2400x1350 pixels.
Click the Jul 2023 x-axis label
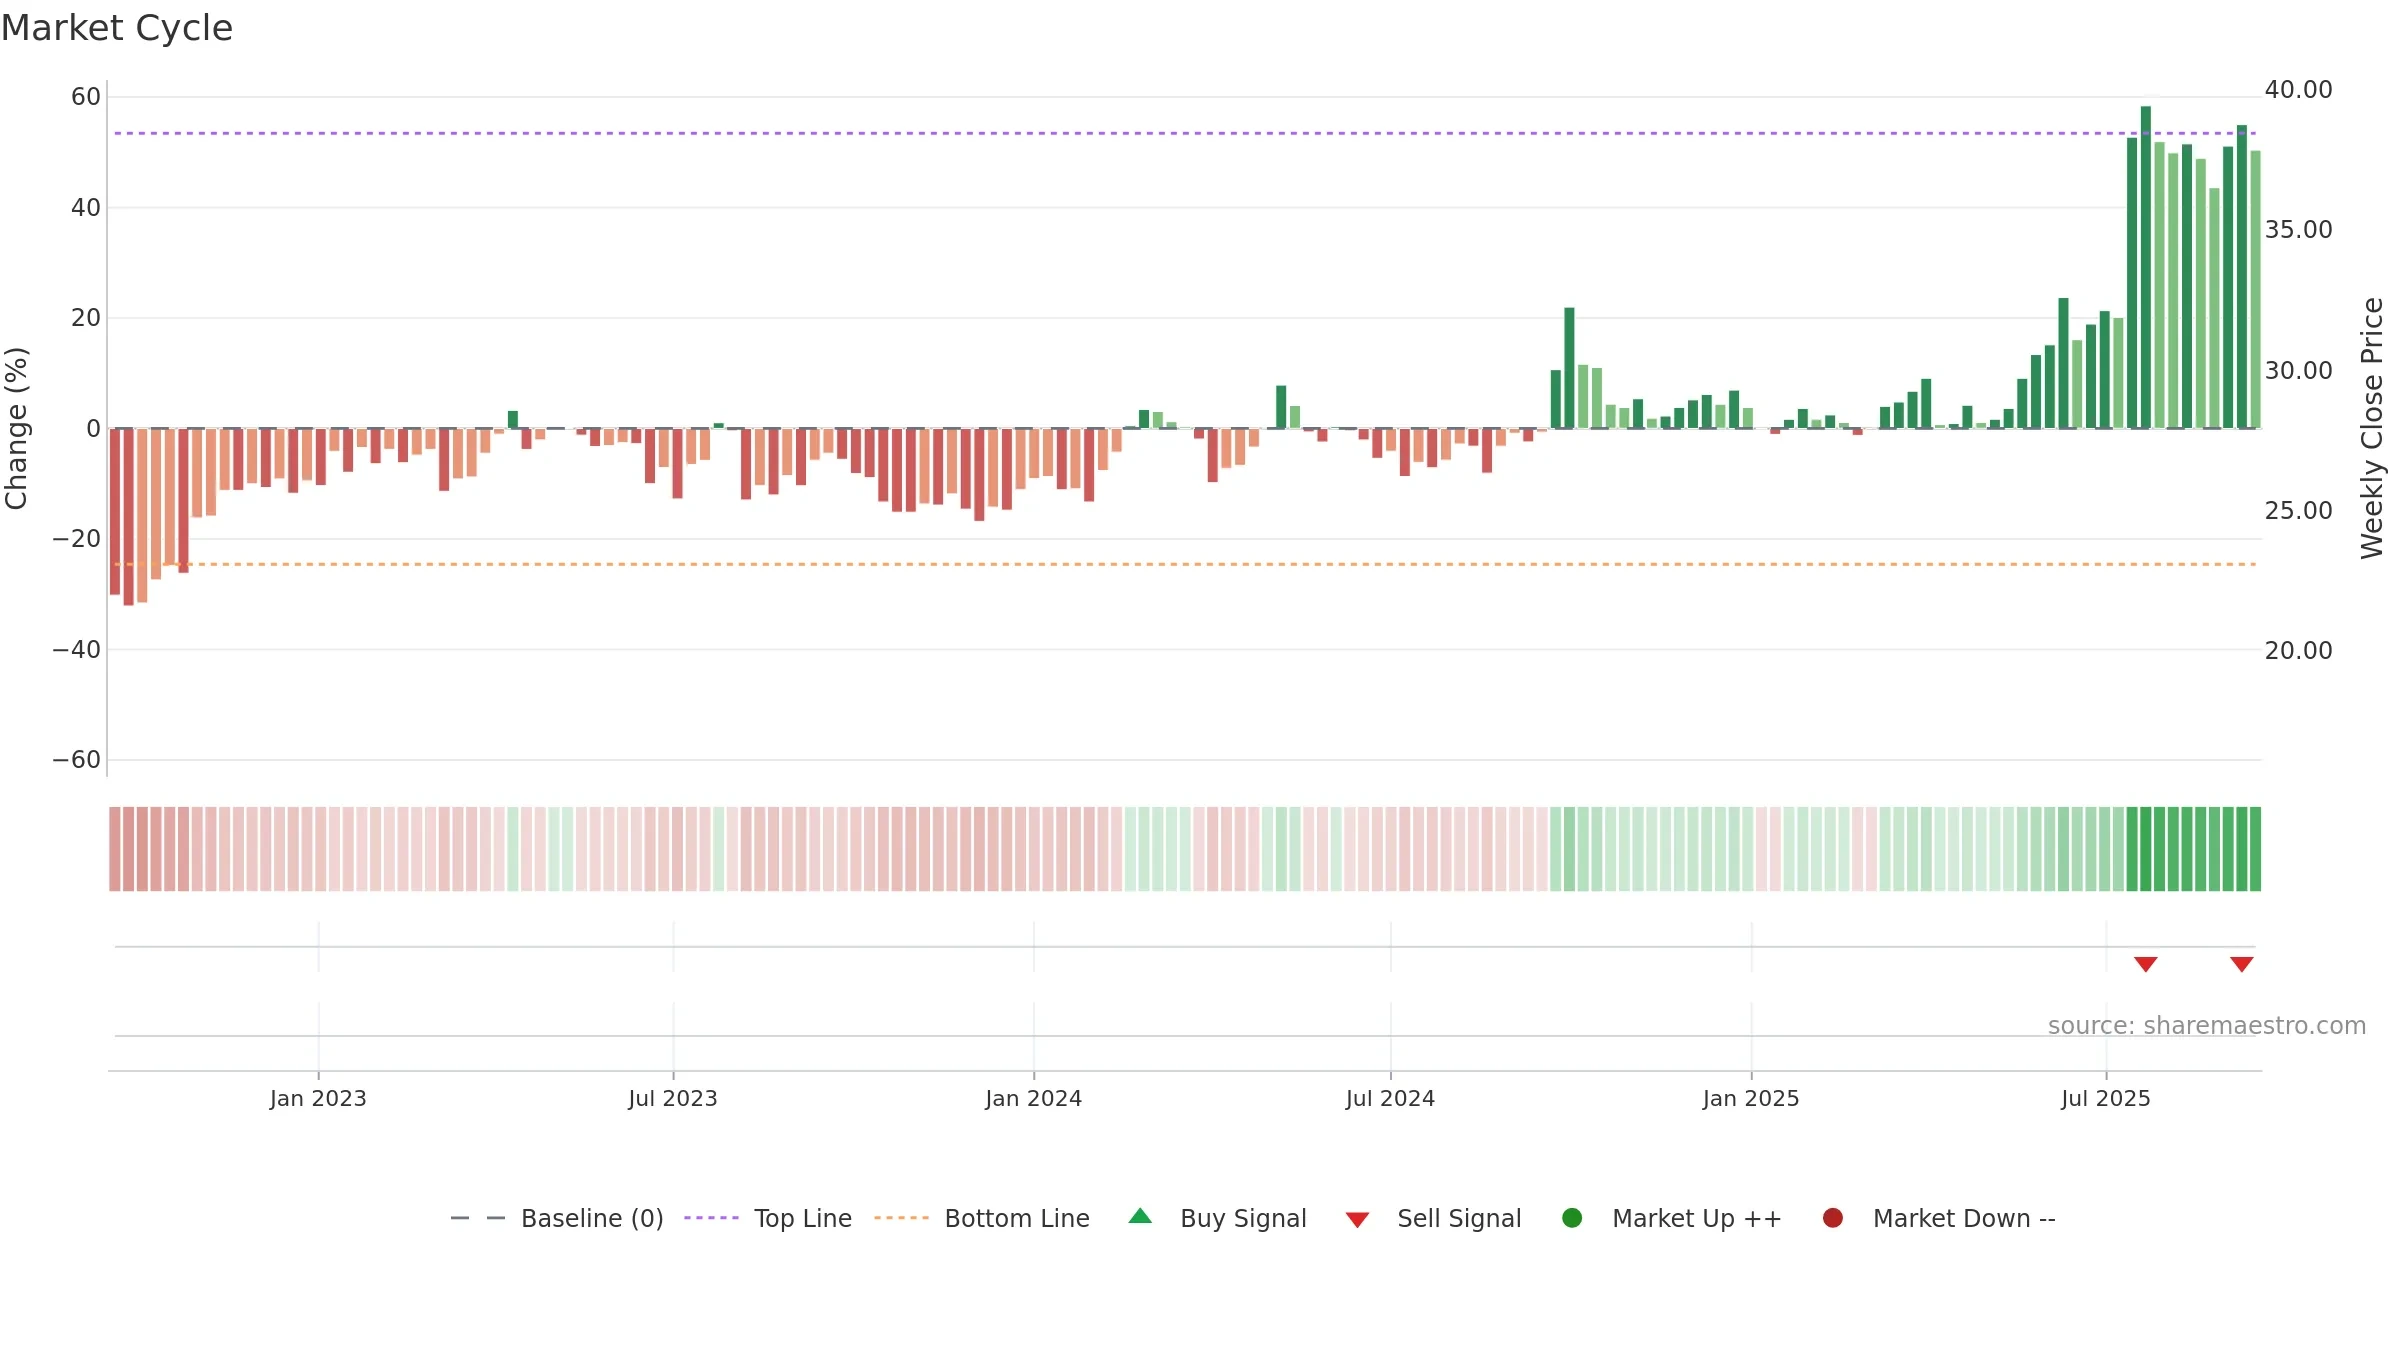673,1098
